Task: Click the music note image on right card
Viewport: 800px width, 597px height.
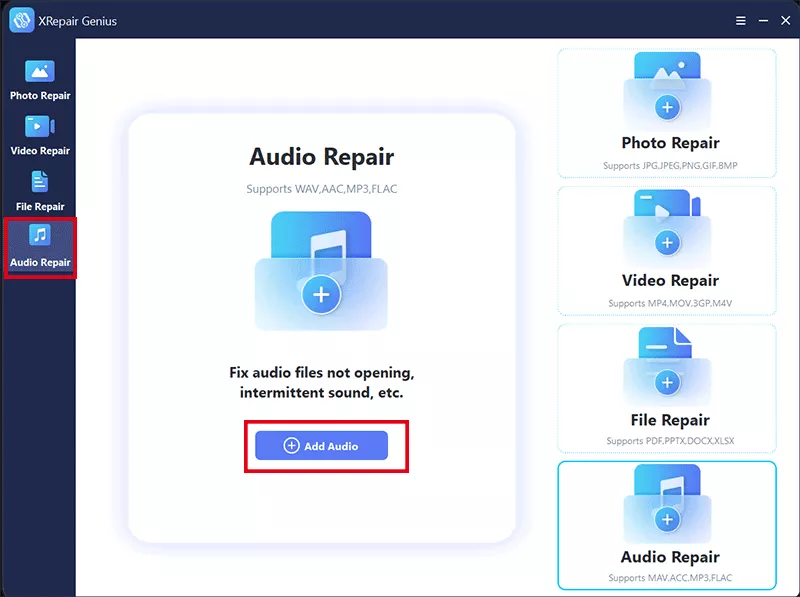Action: (x=667, y=504)
